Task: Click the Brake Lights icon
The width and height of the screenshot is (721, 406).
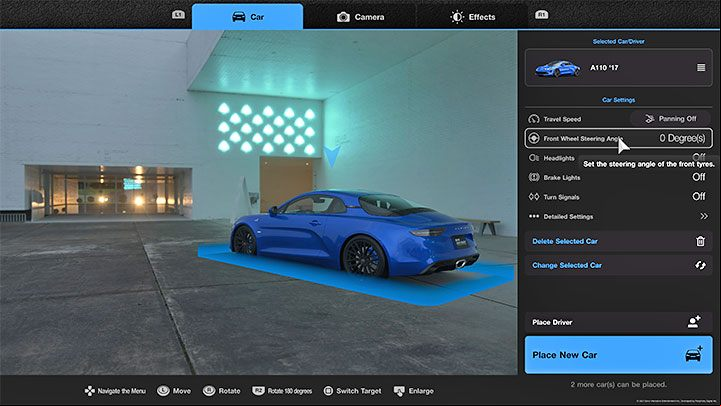Action: coord(533,177)
